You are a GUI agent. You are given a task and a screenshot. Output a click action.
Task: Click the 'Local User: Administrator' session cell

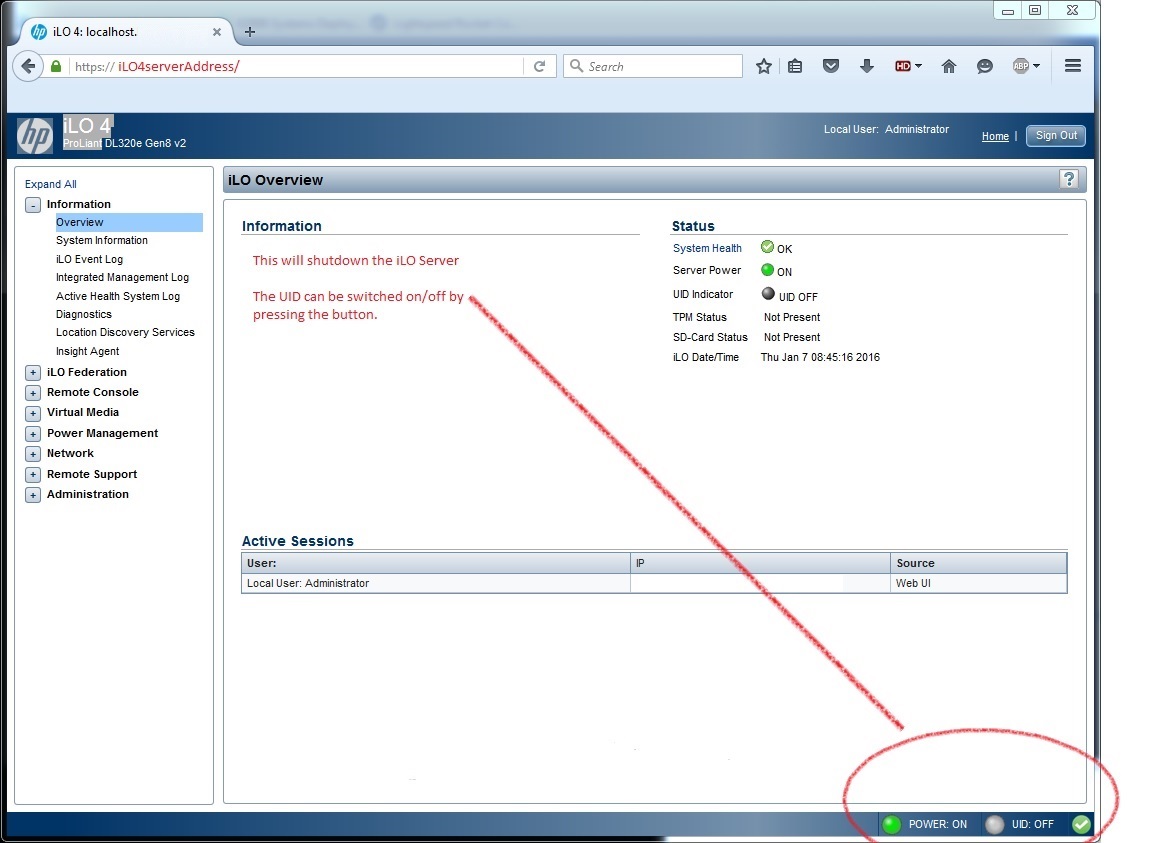(x=436, y=583)
